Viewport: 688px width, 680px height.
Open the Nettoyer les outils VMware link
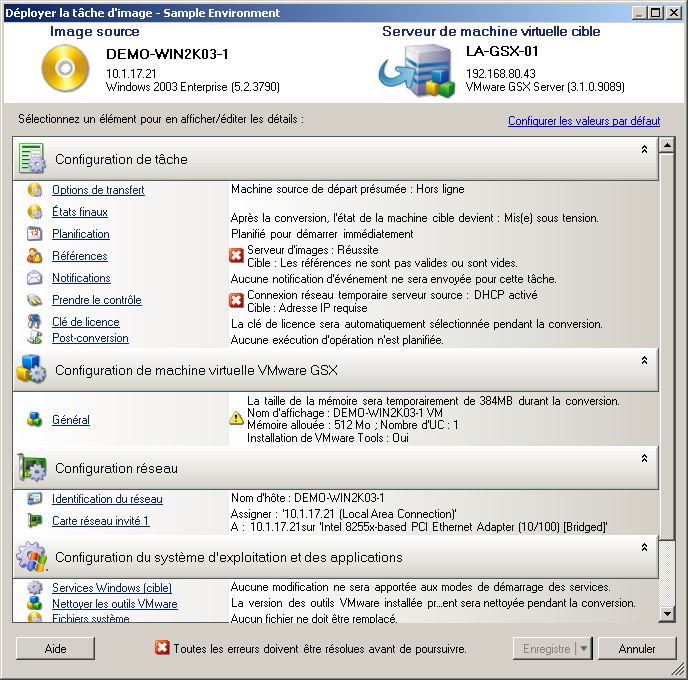tap(115, 604)
